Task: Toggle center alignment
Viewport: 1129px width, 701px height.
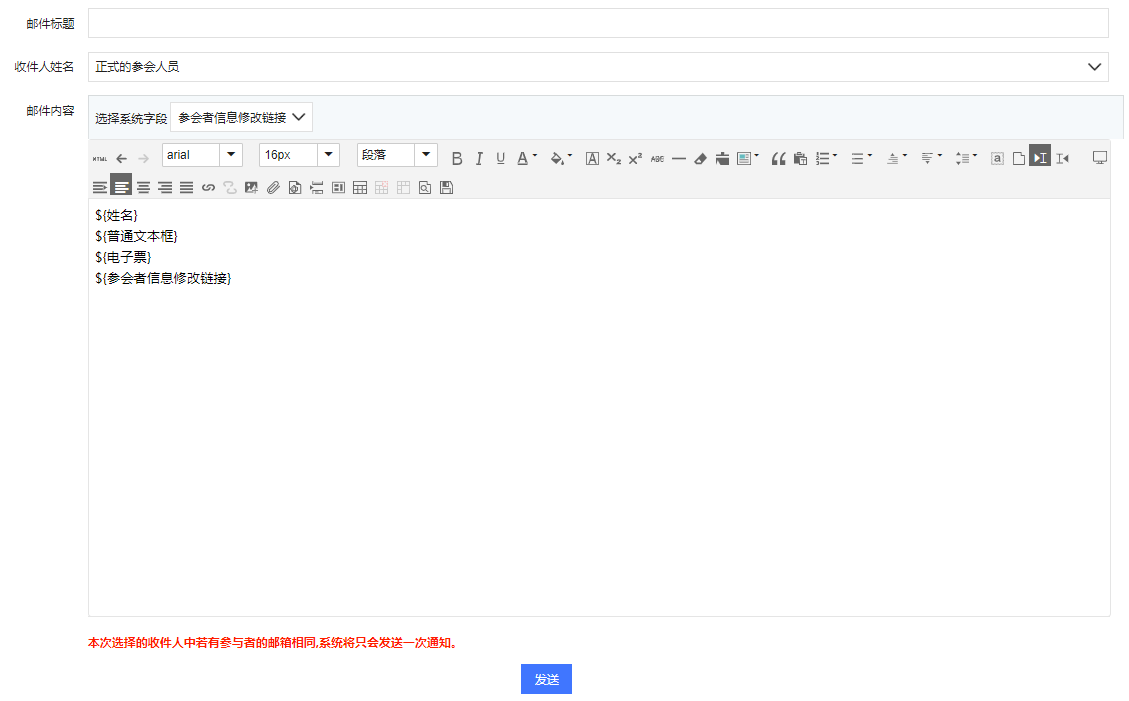Action: 143,188
